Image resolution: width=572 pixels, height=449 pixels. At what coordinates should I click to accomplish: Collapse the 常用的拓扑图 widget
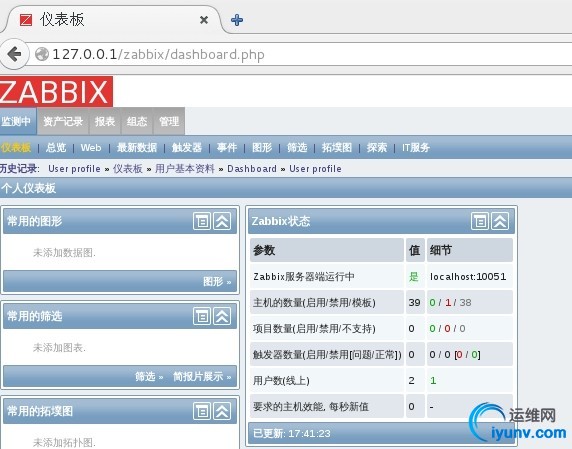[x=222, y=411]
